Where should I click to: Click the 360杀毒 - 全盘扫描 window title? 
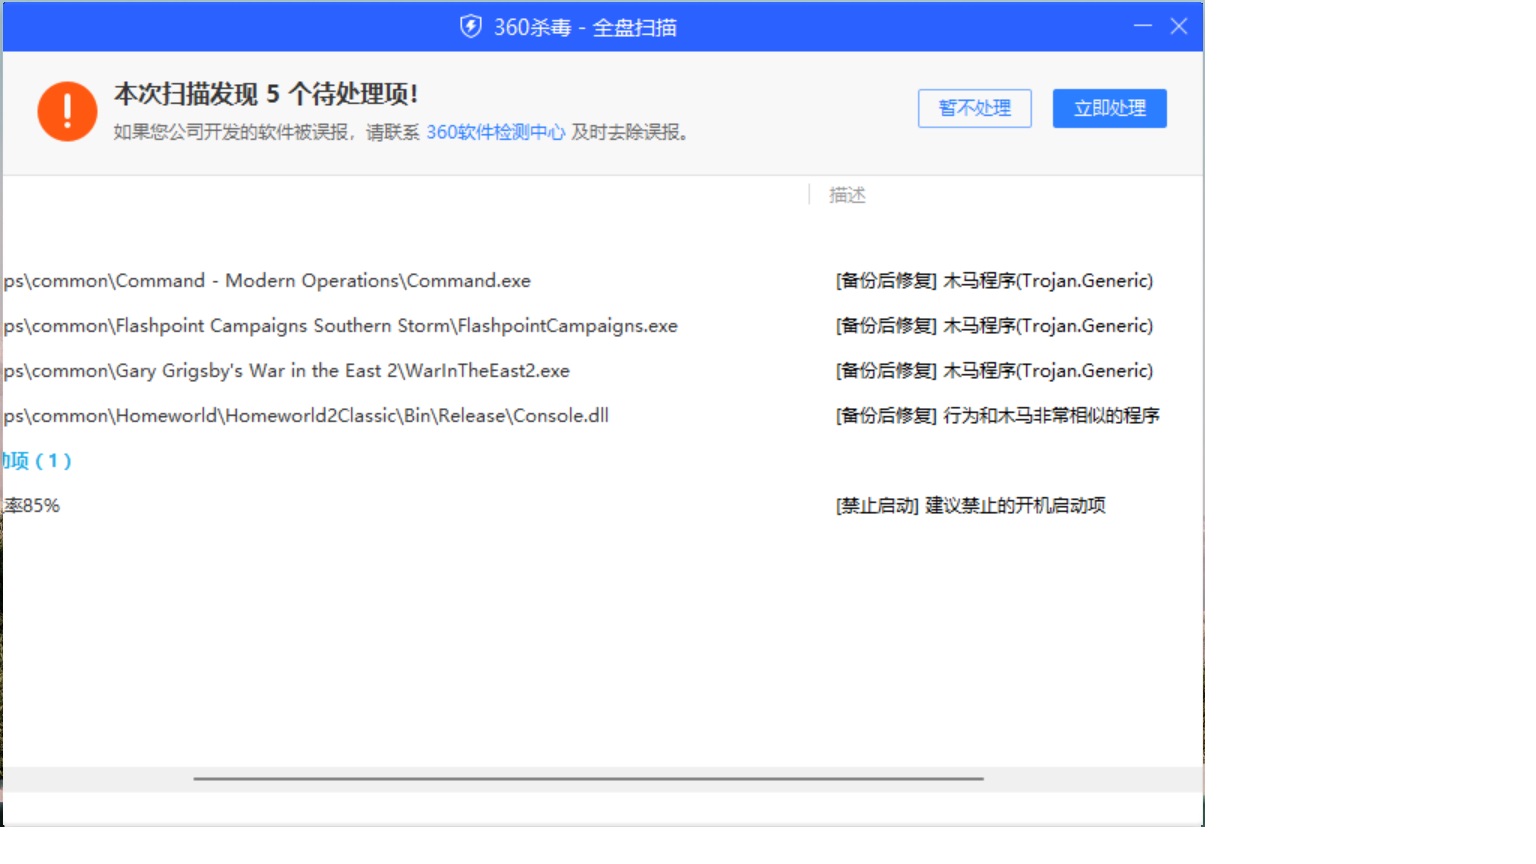pos(585,27)
